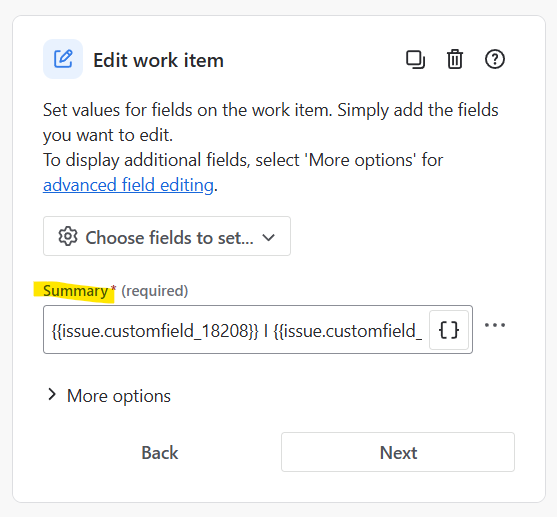
Task: Click the gear icon in Choose fields
Action: pos(67,236)
